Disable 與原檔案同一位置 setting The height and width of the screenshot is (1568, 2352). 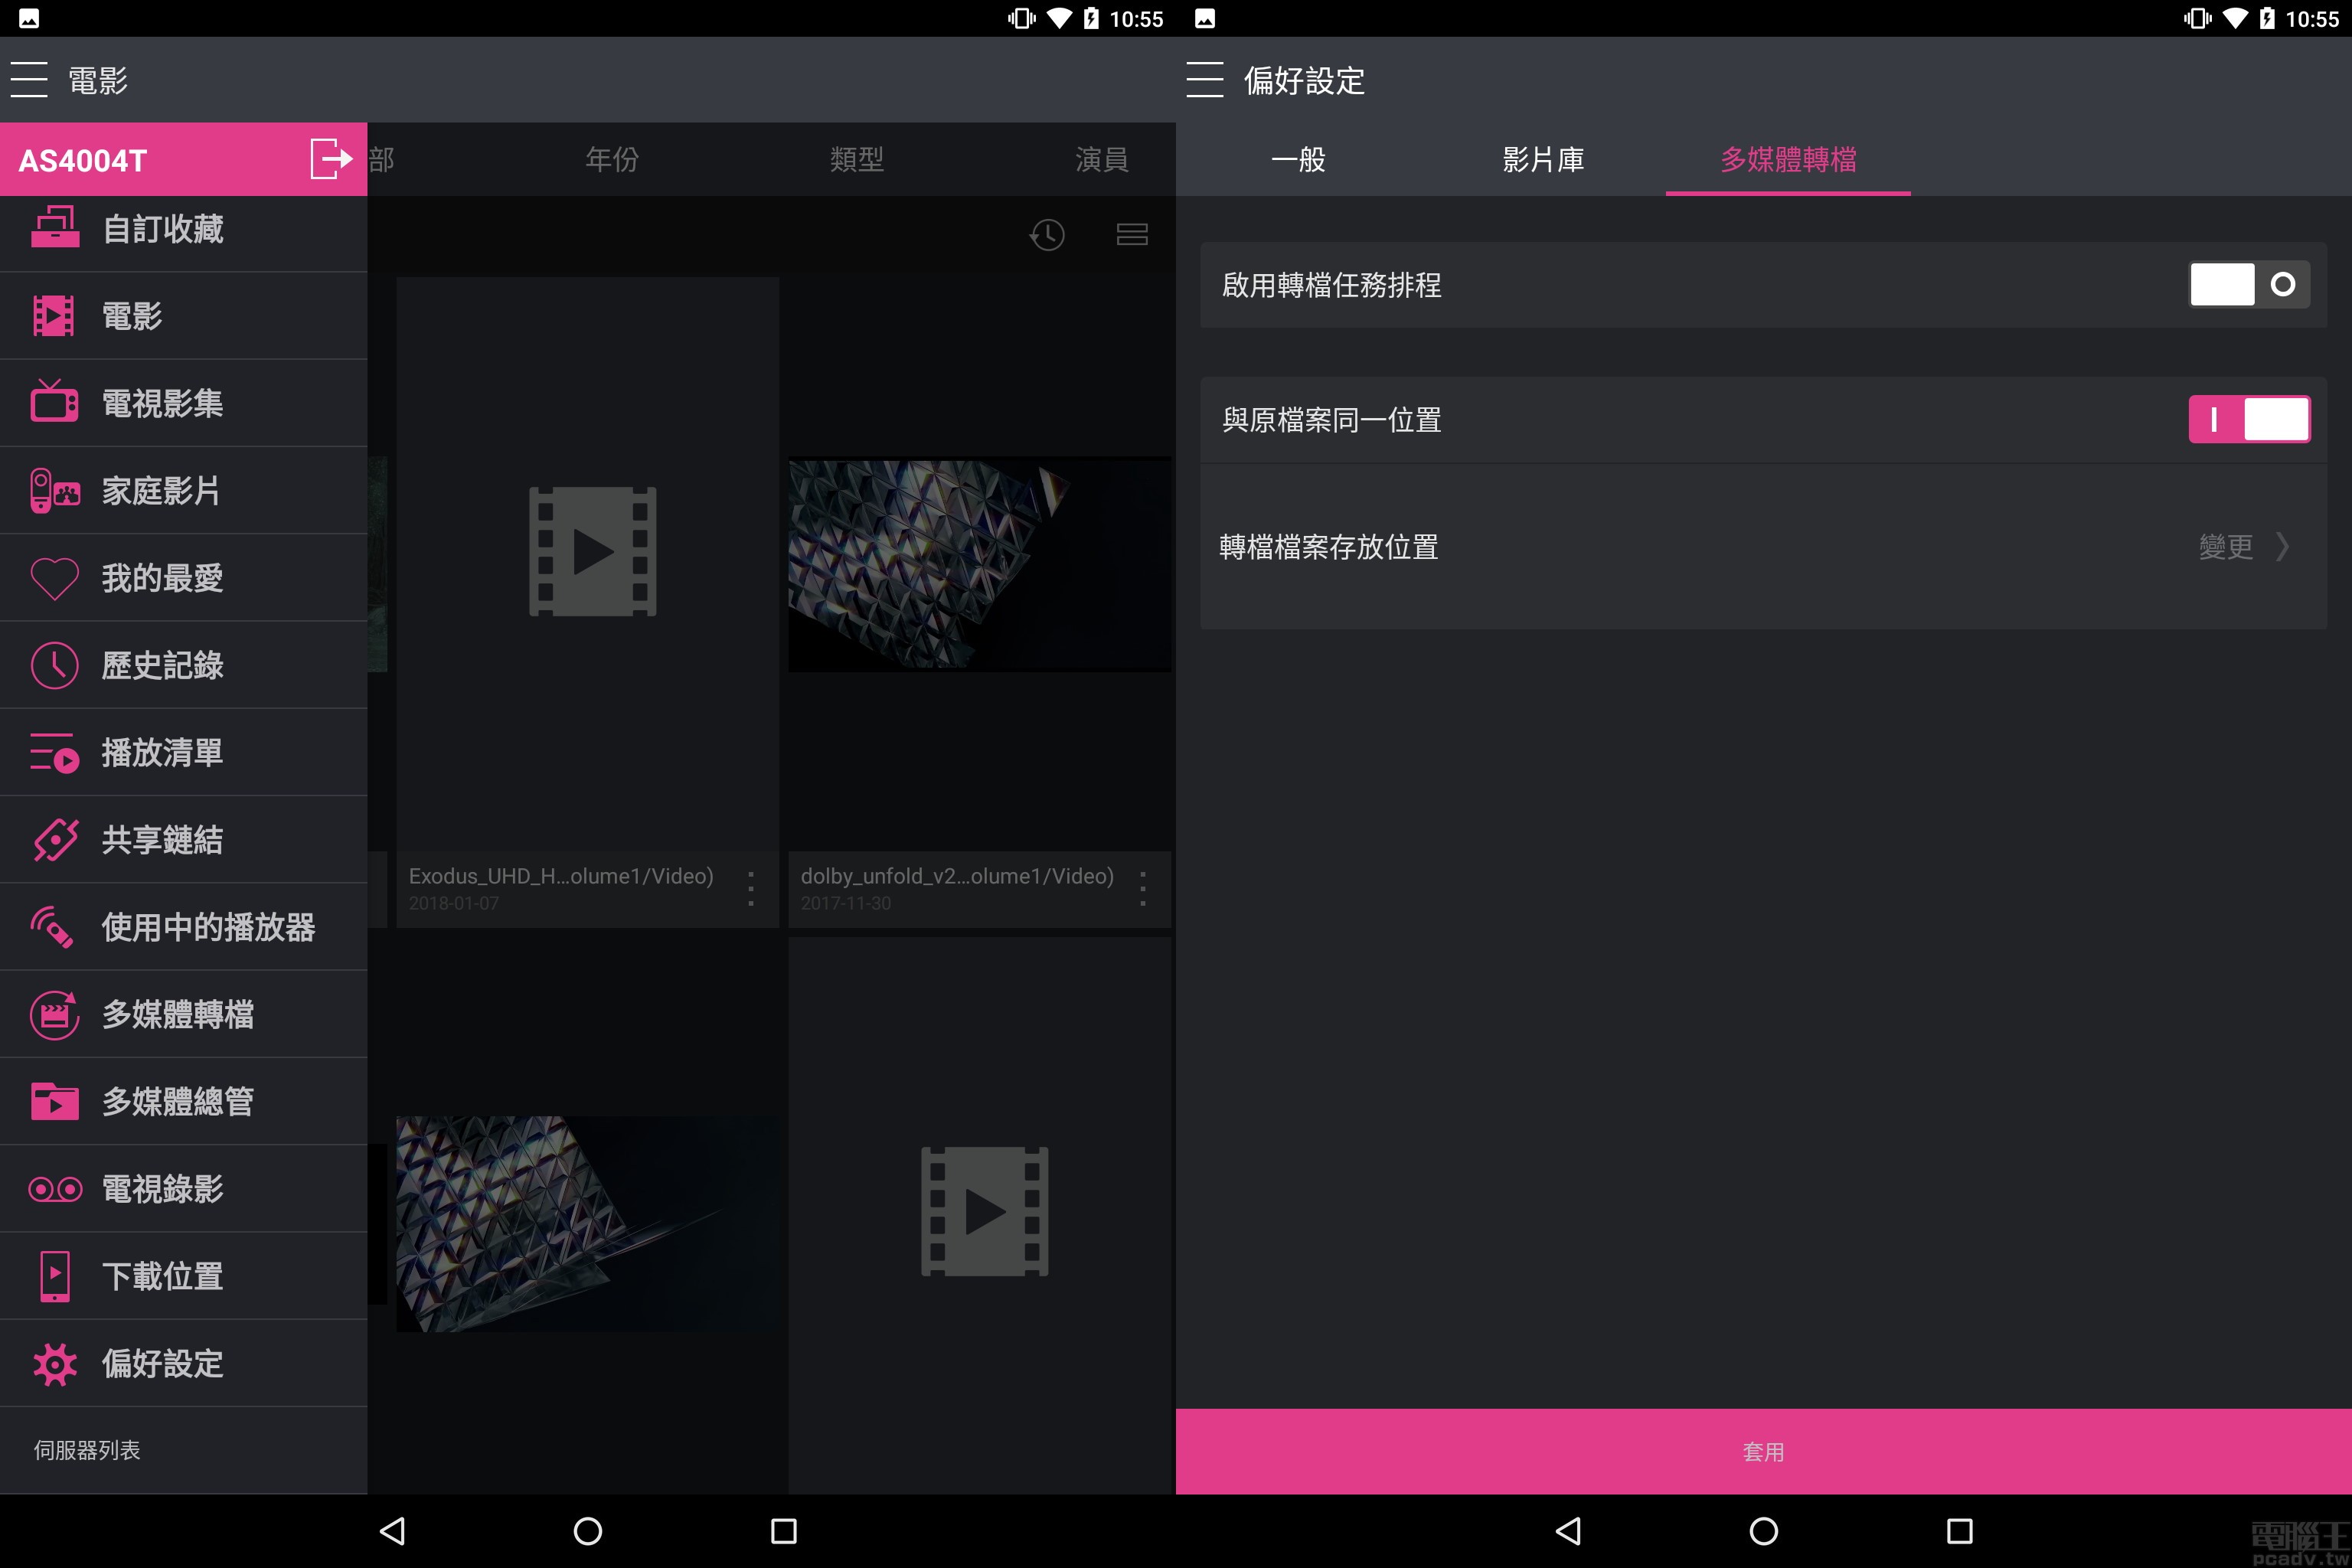(2249, 419)
